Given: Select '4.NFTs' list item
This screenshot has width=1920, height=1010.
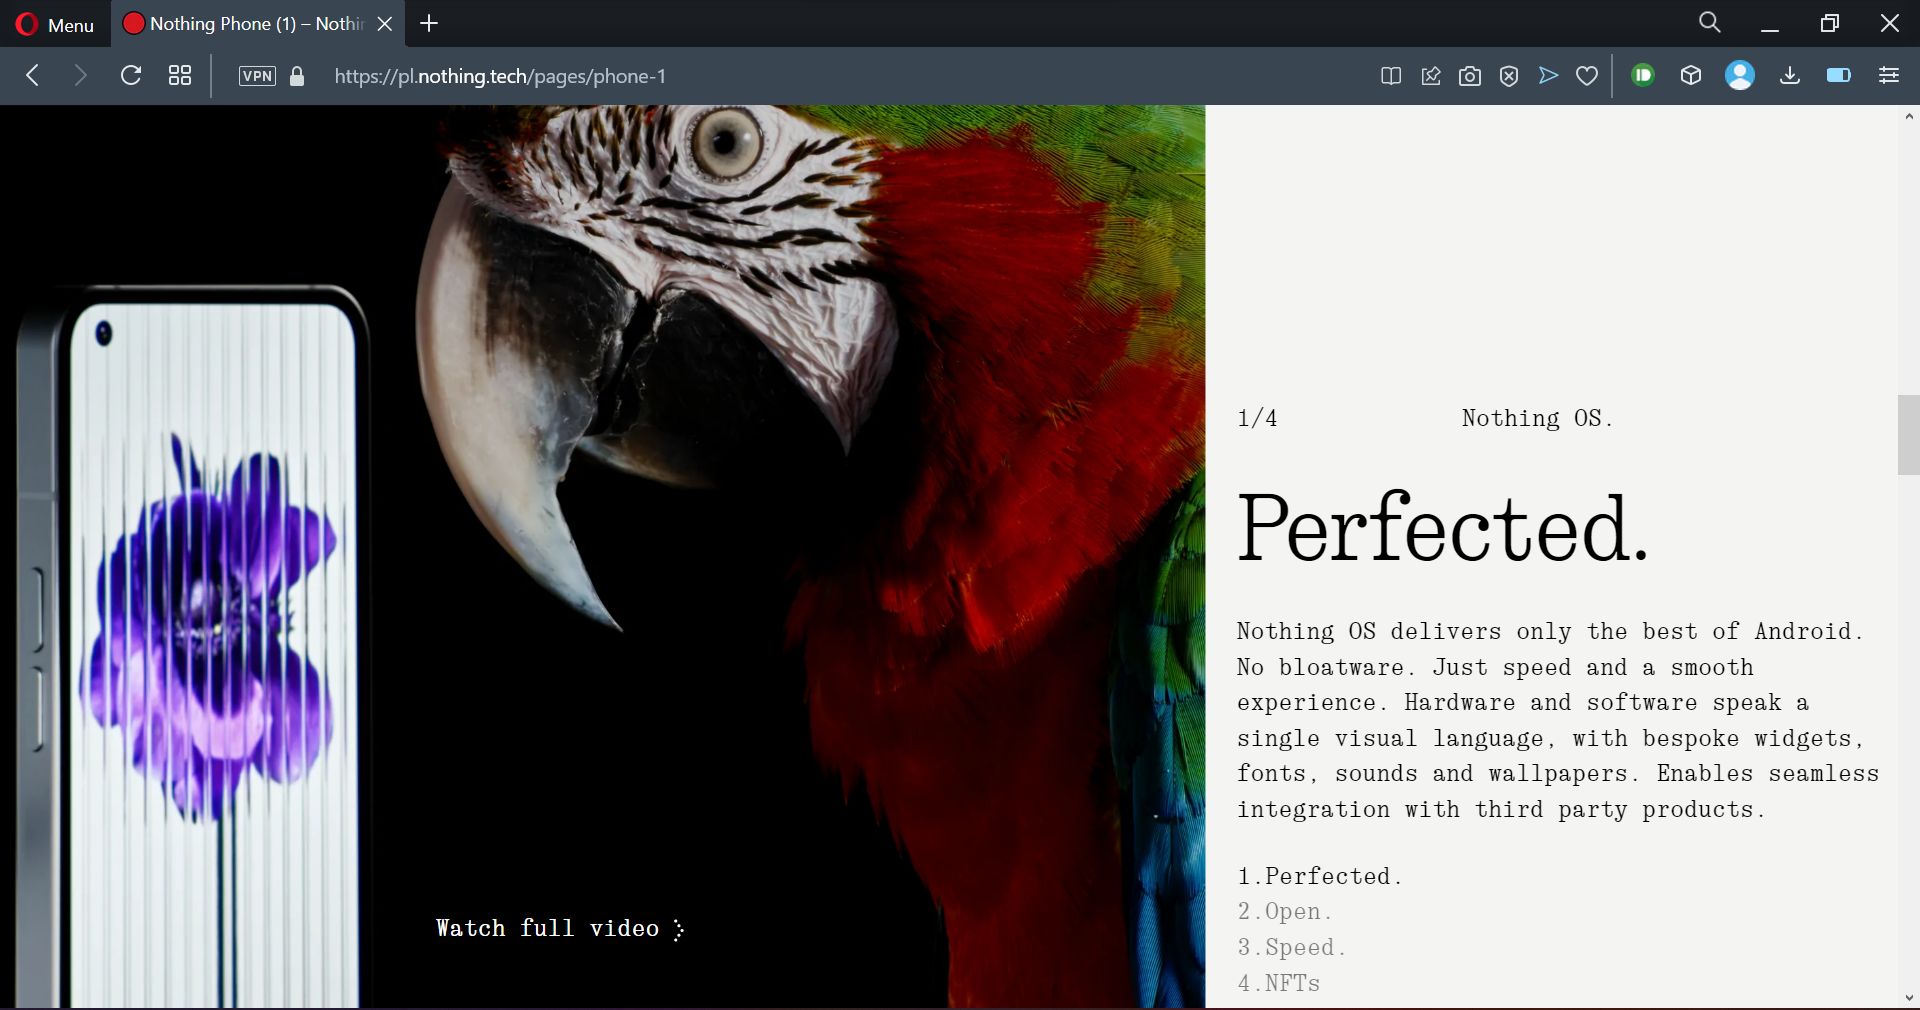Looking at the screenshot, I should 1278,983.
